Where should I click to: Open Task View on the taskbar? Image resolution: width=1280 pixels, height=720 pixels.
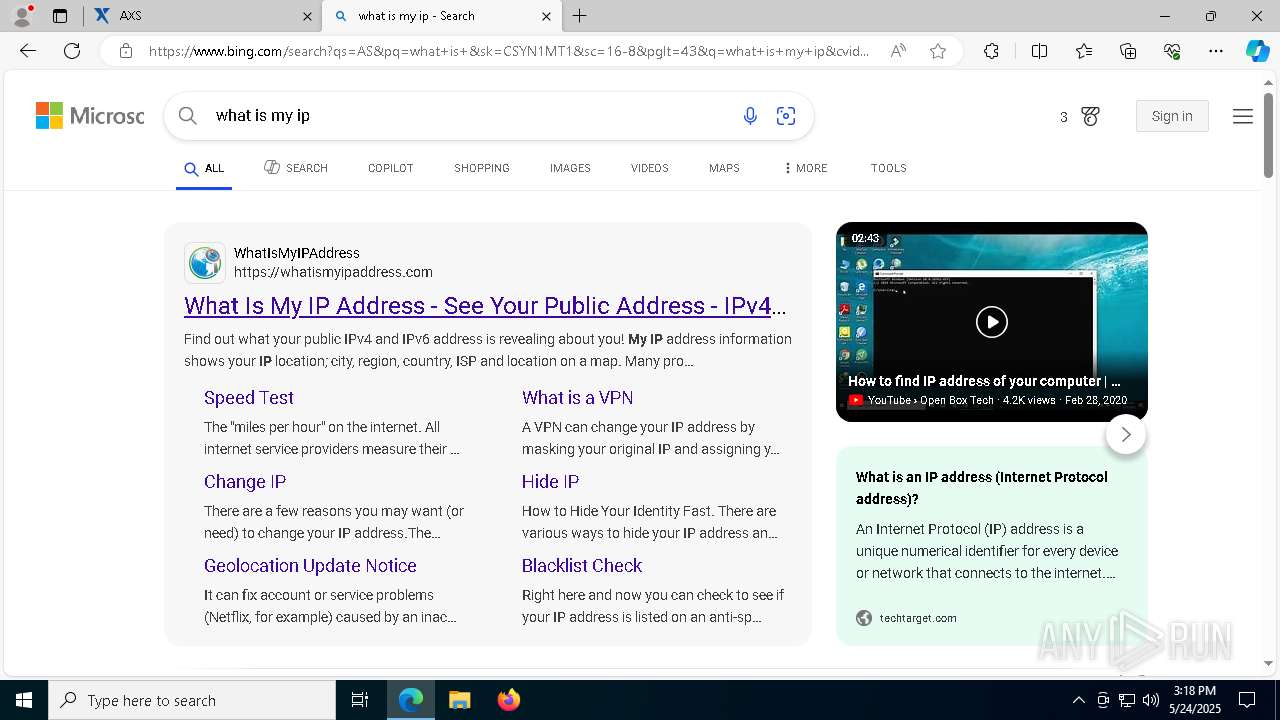point(360,700)
